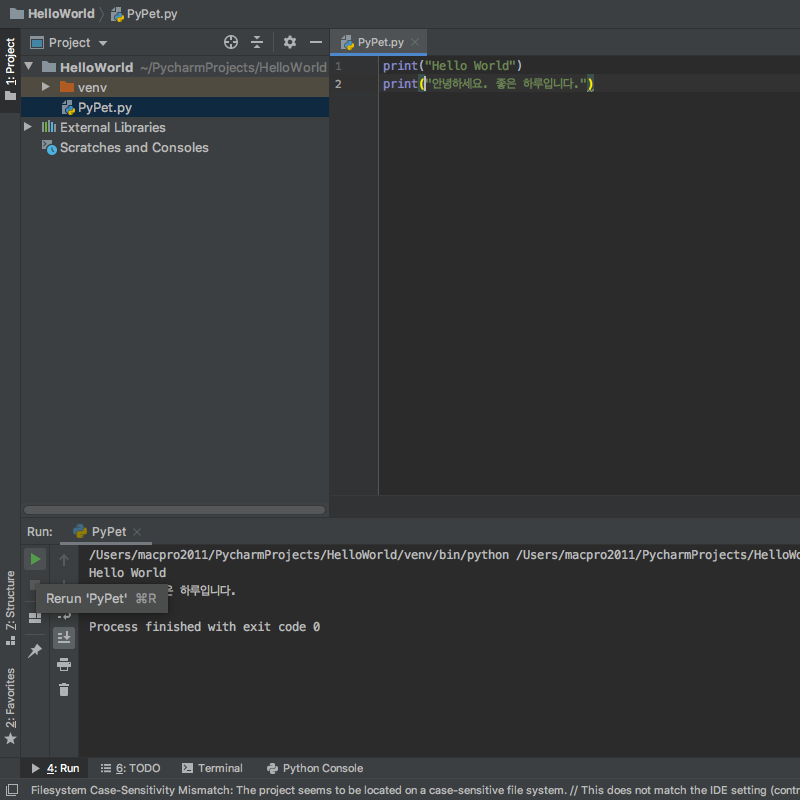Click the Filesystem Case-Sensitivity Mismatch status message
Viewport: 800px width, 800px height.
pyautogui.click(x=415, y=790)
